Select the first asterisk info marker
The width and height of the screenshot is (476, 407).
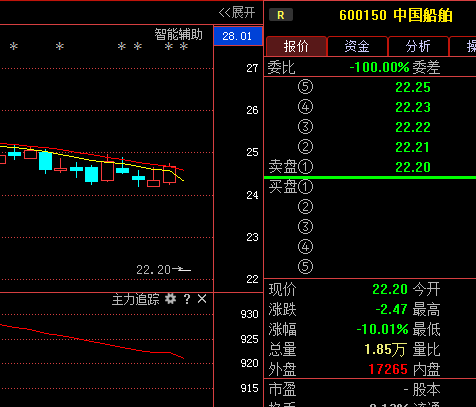coord(14,46)
